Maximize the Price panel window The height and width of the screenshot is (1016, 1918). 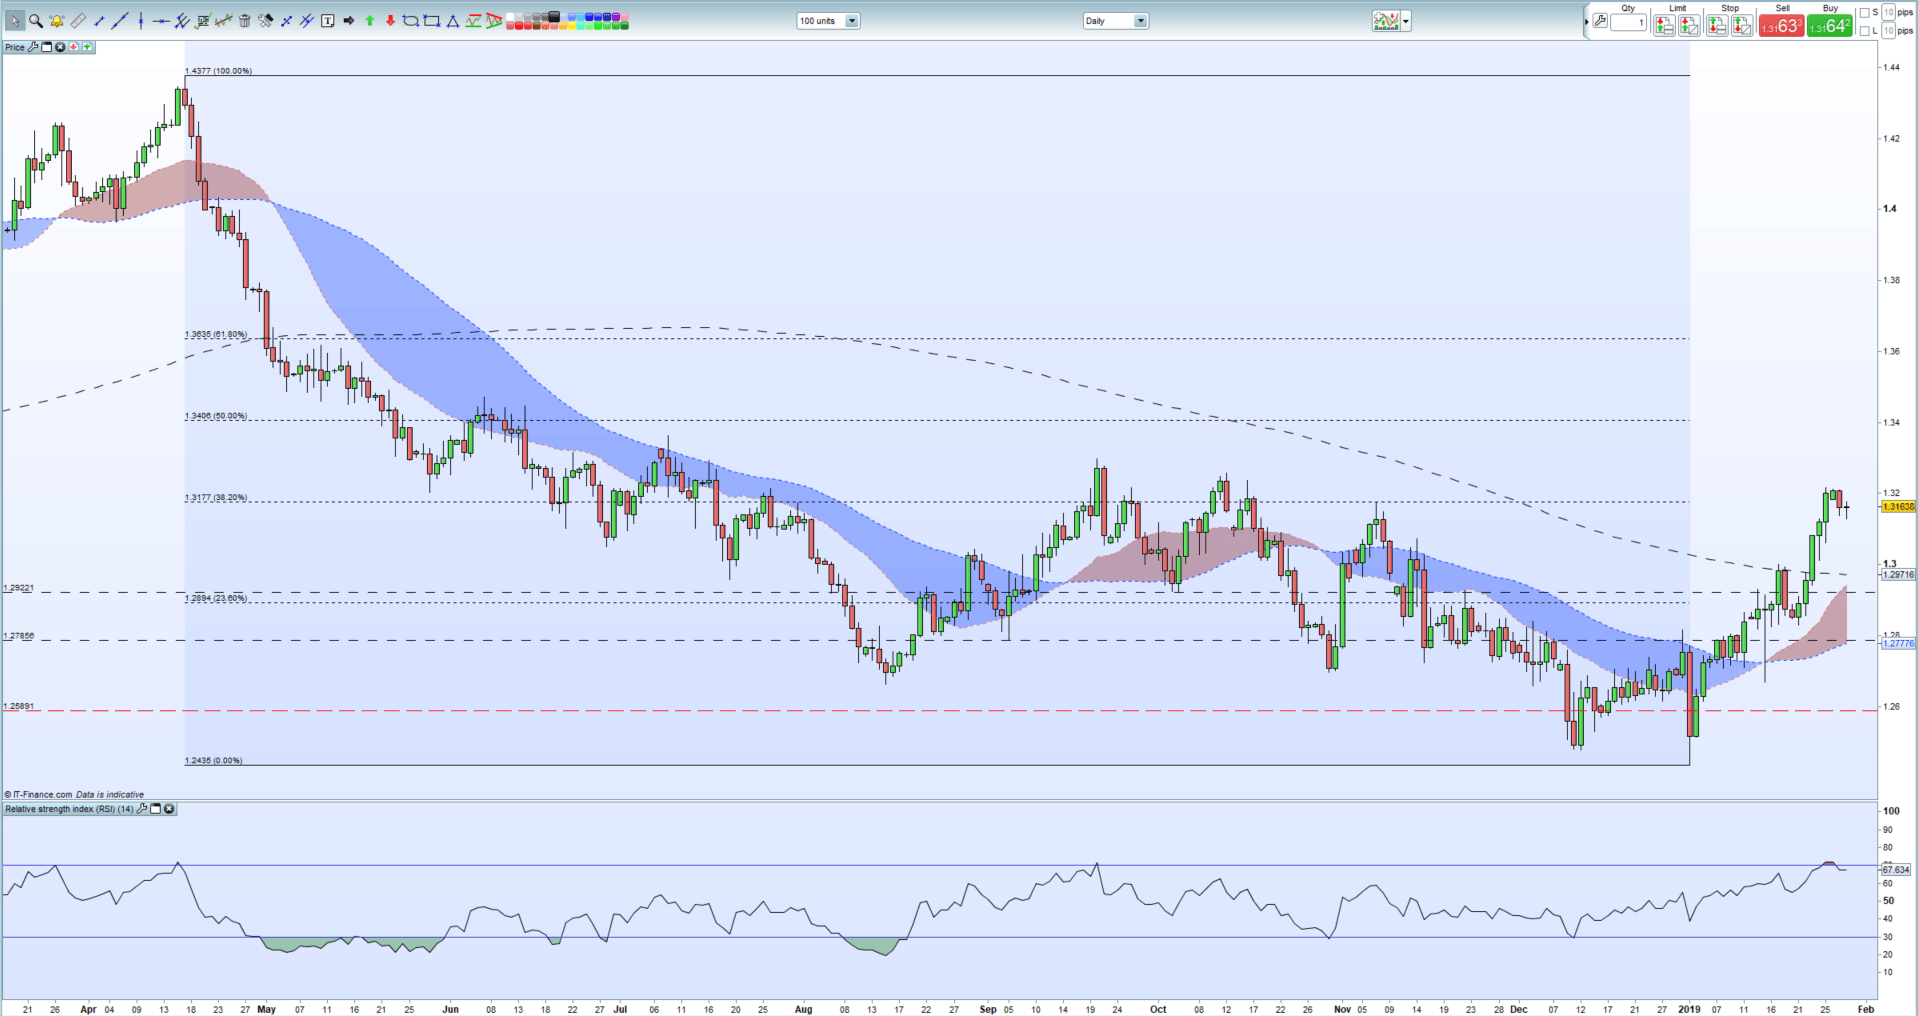pos(46,47)
